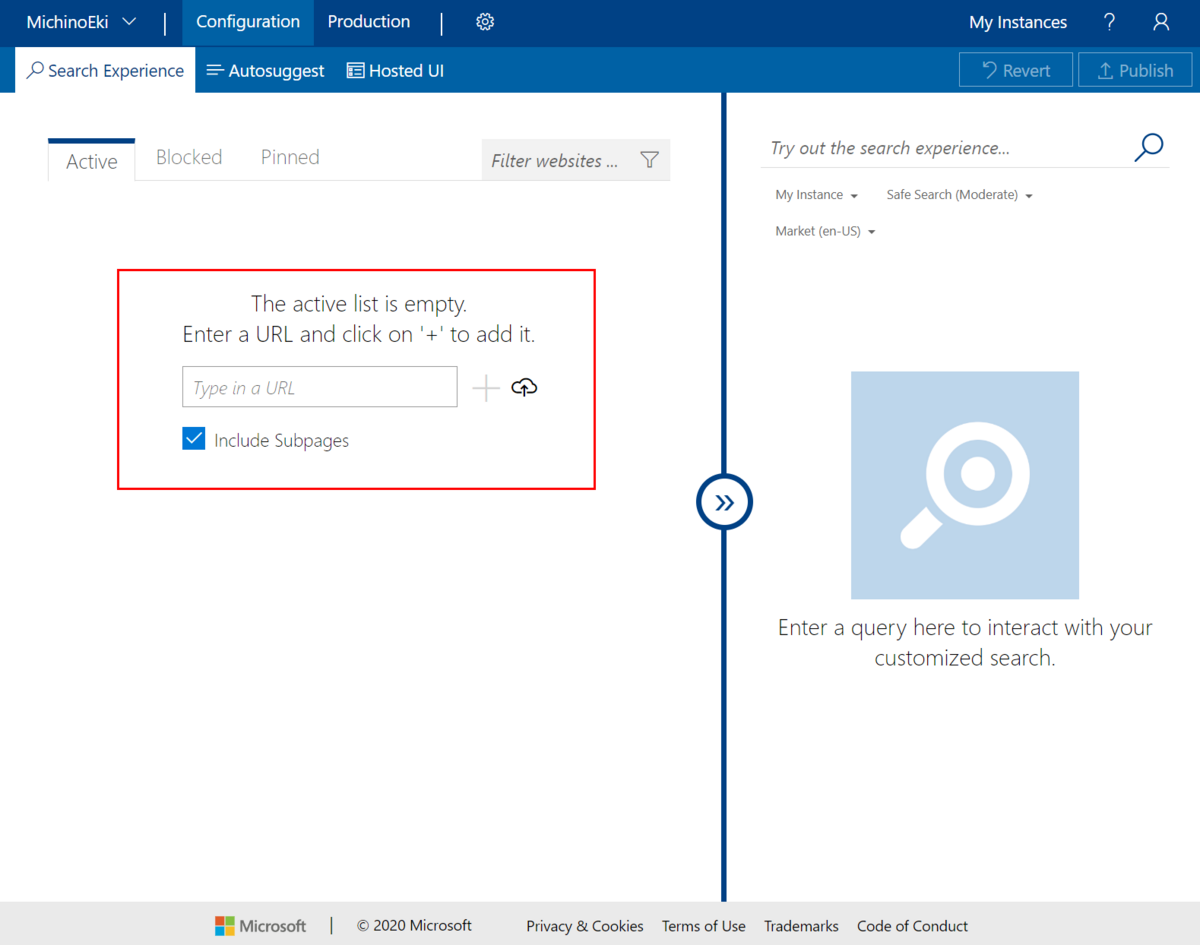Focus the 'Type in a URL' field
This screenshot has height=945, width=1200.
(320, 387)
